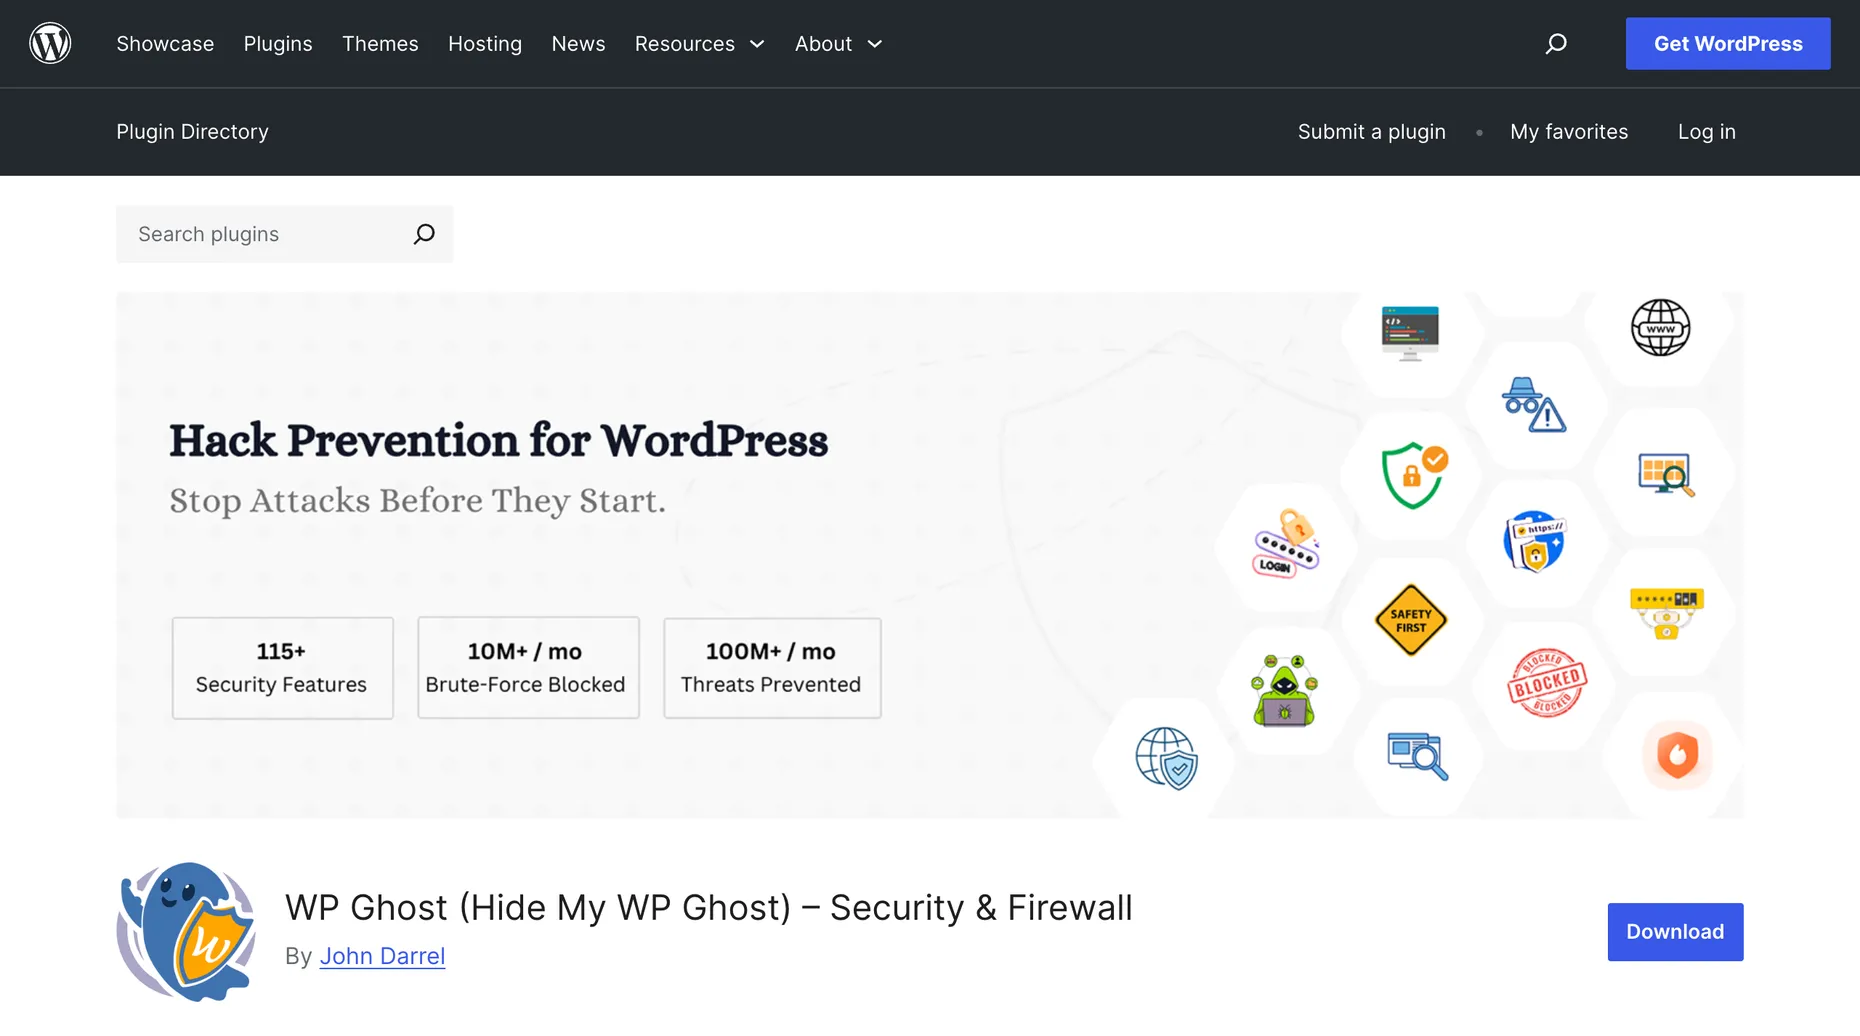1860x1036 pixels.
Task: Open My favorites link
Action: tap(1569, 131)
